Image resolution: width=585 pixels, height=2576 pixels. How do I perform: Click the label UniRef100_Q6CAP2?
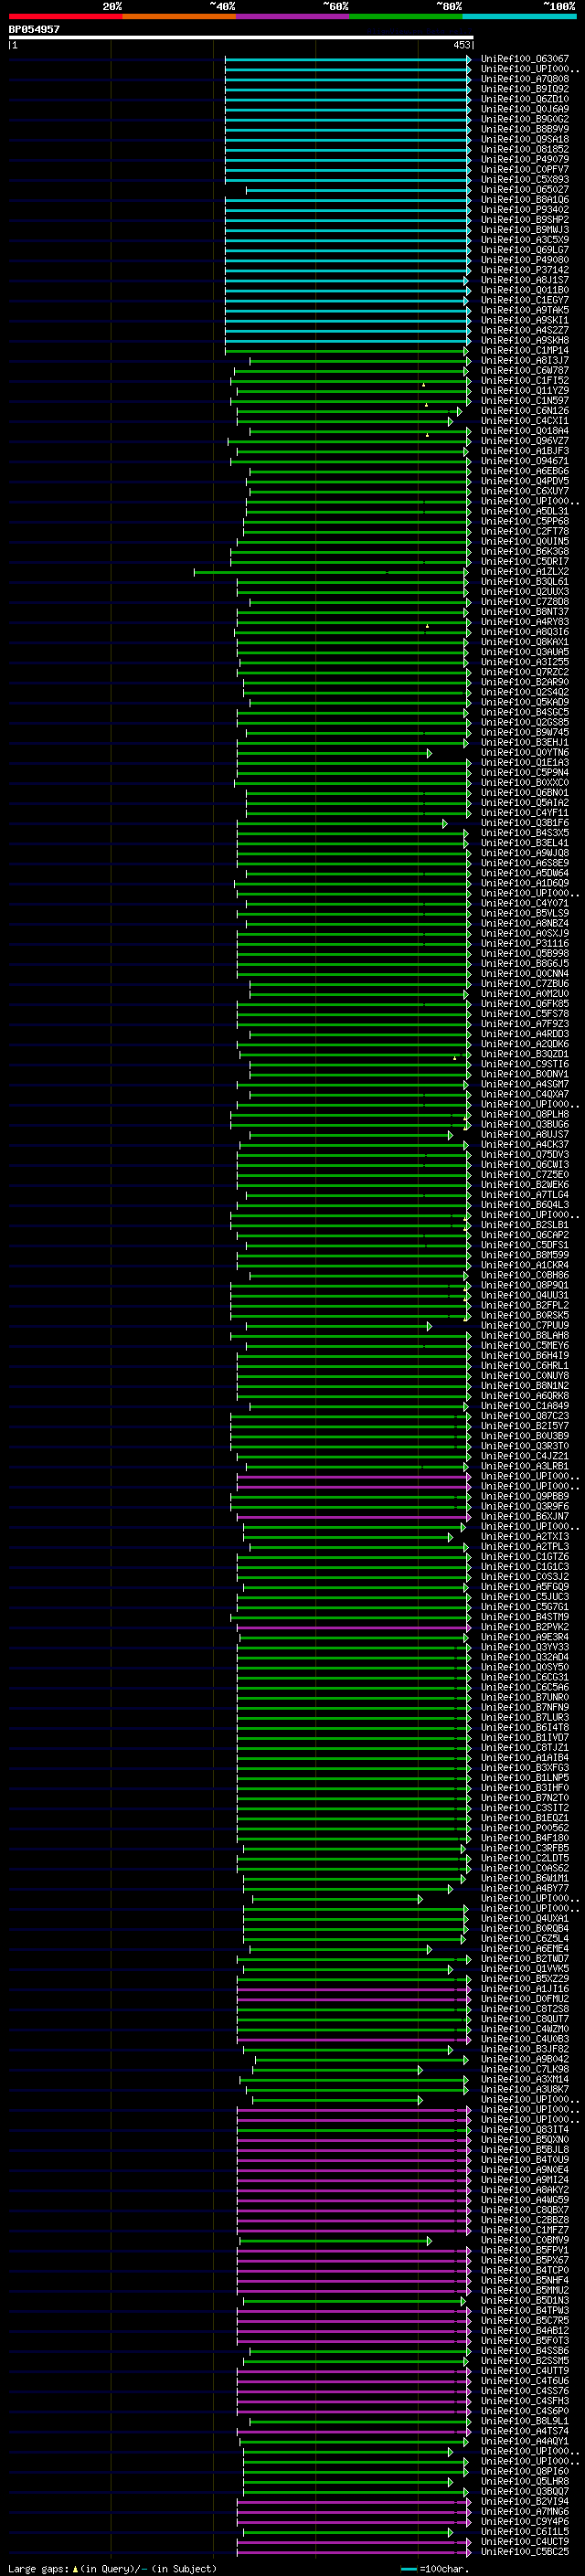coord(525,1235)
